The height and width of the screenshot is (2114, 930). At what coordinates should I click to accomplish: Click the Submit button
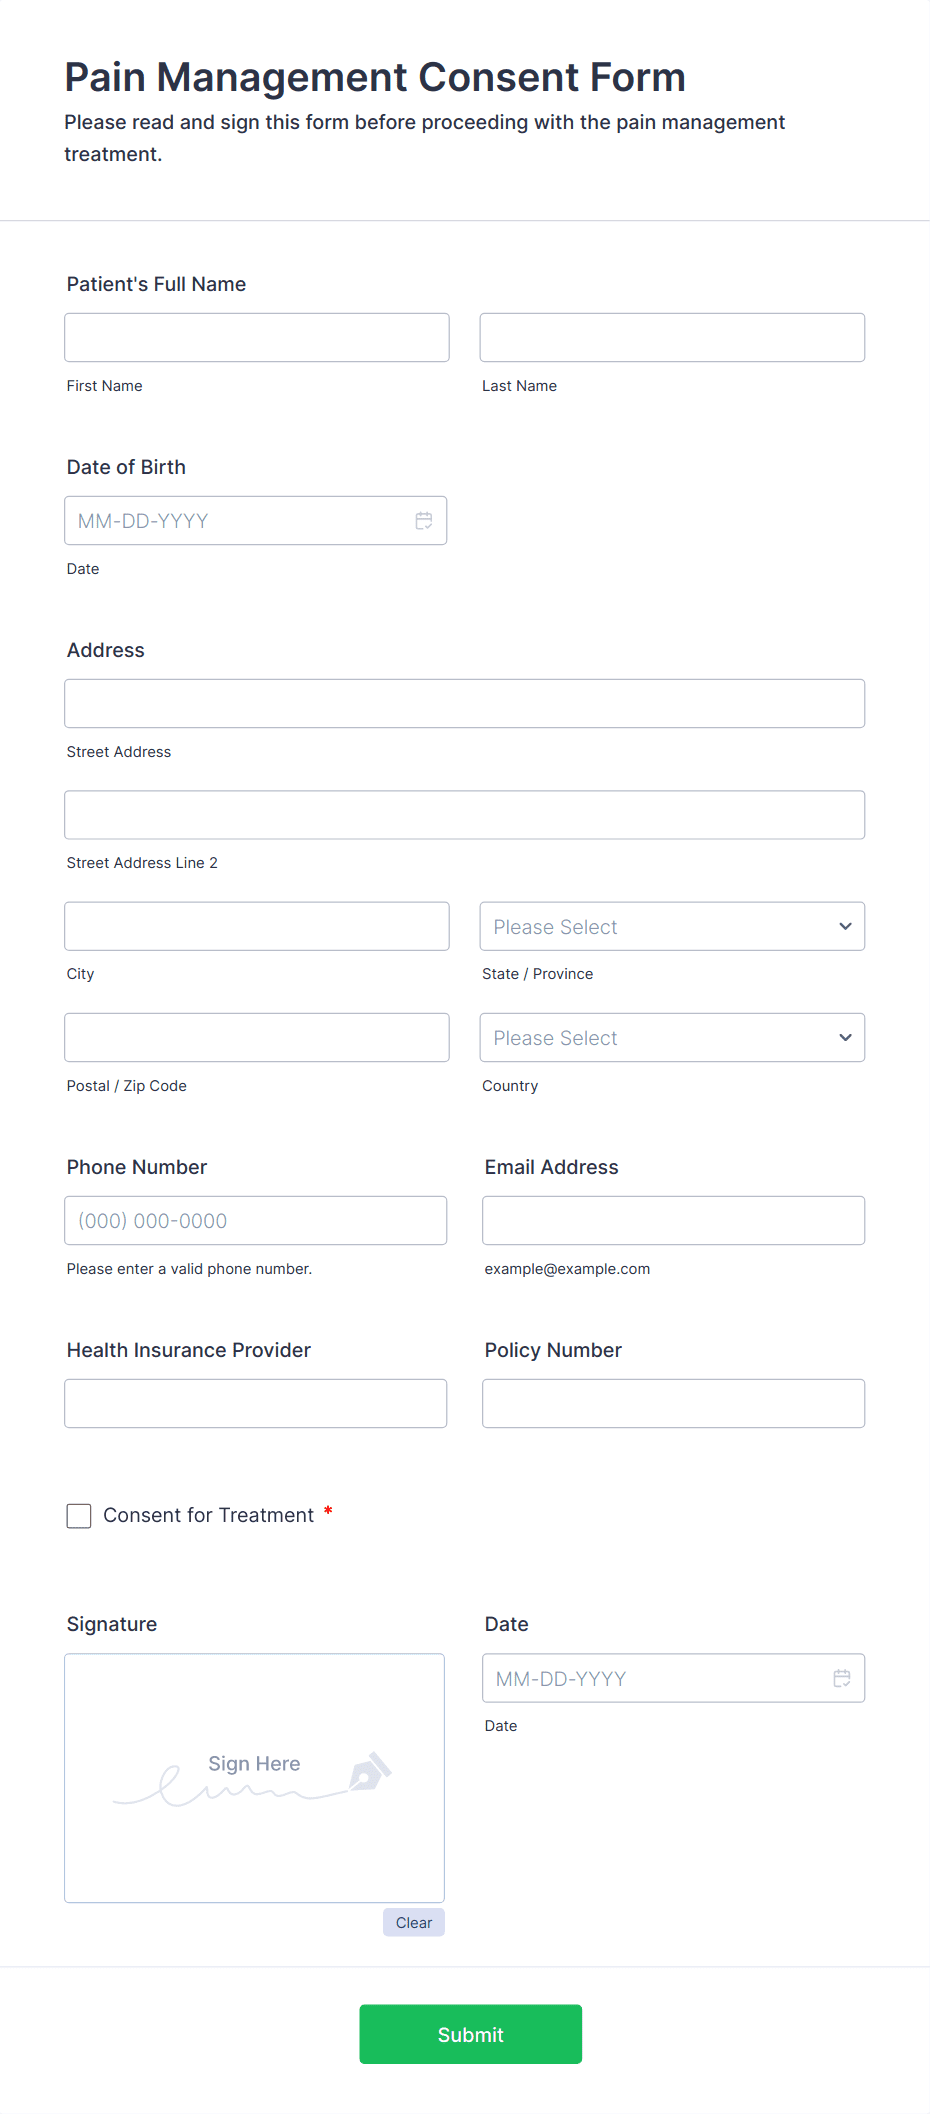(470, 2034)
